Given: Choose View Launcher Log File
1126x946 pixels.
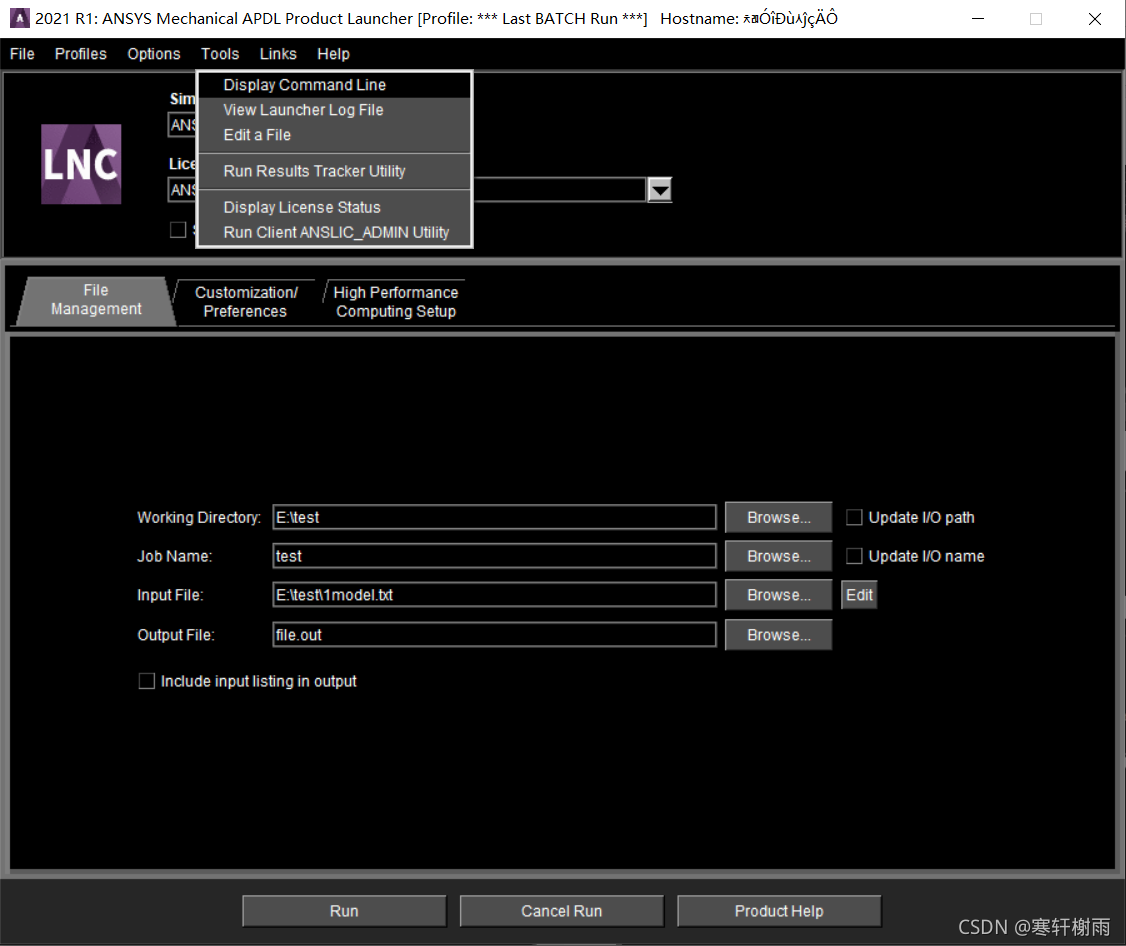Looking at the screenshot, I should (303, 110).
